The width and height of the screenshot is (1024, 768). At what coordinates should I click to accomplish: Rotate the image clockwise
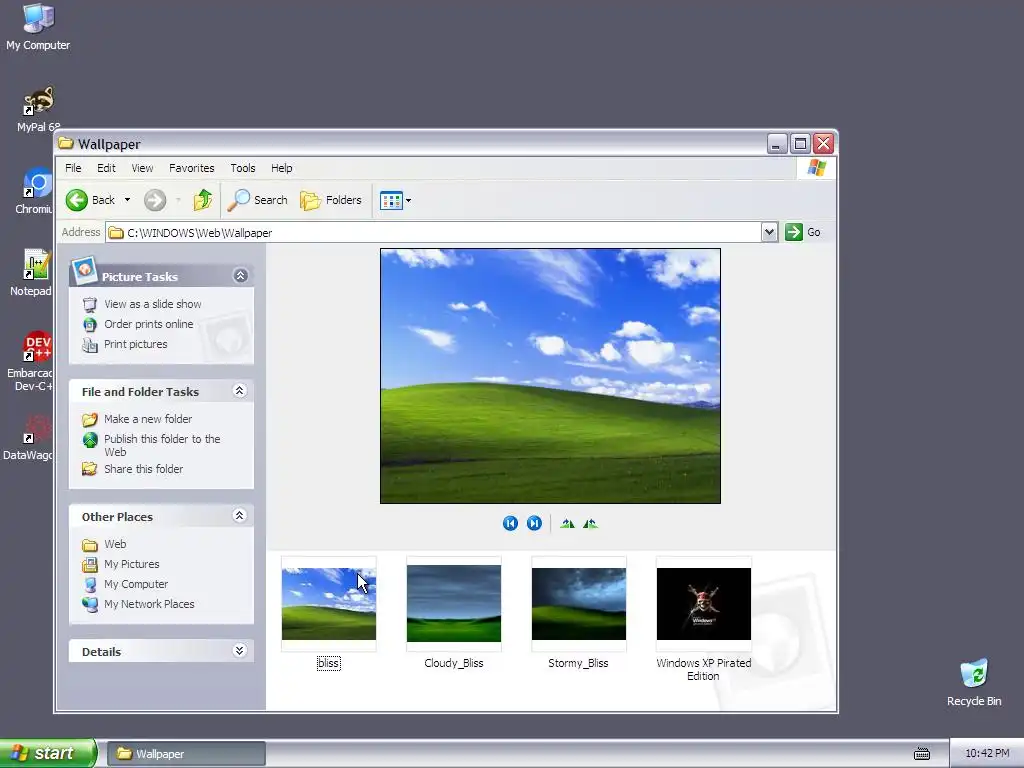[567, 523]
